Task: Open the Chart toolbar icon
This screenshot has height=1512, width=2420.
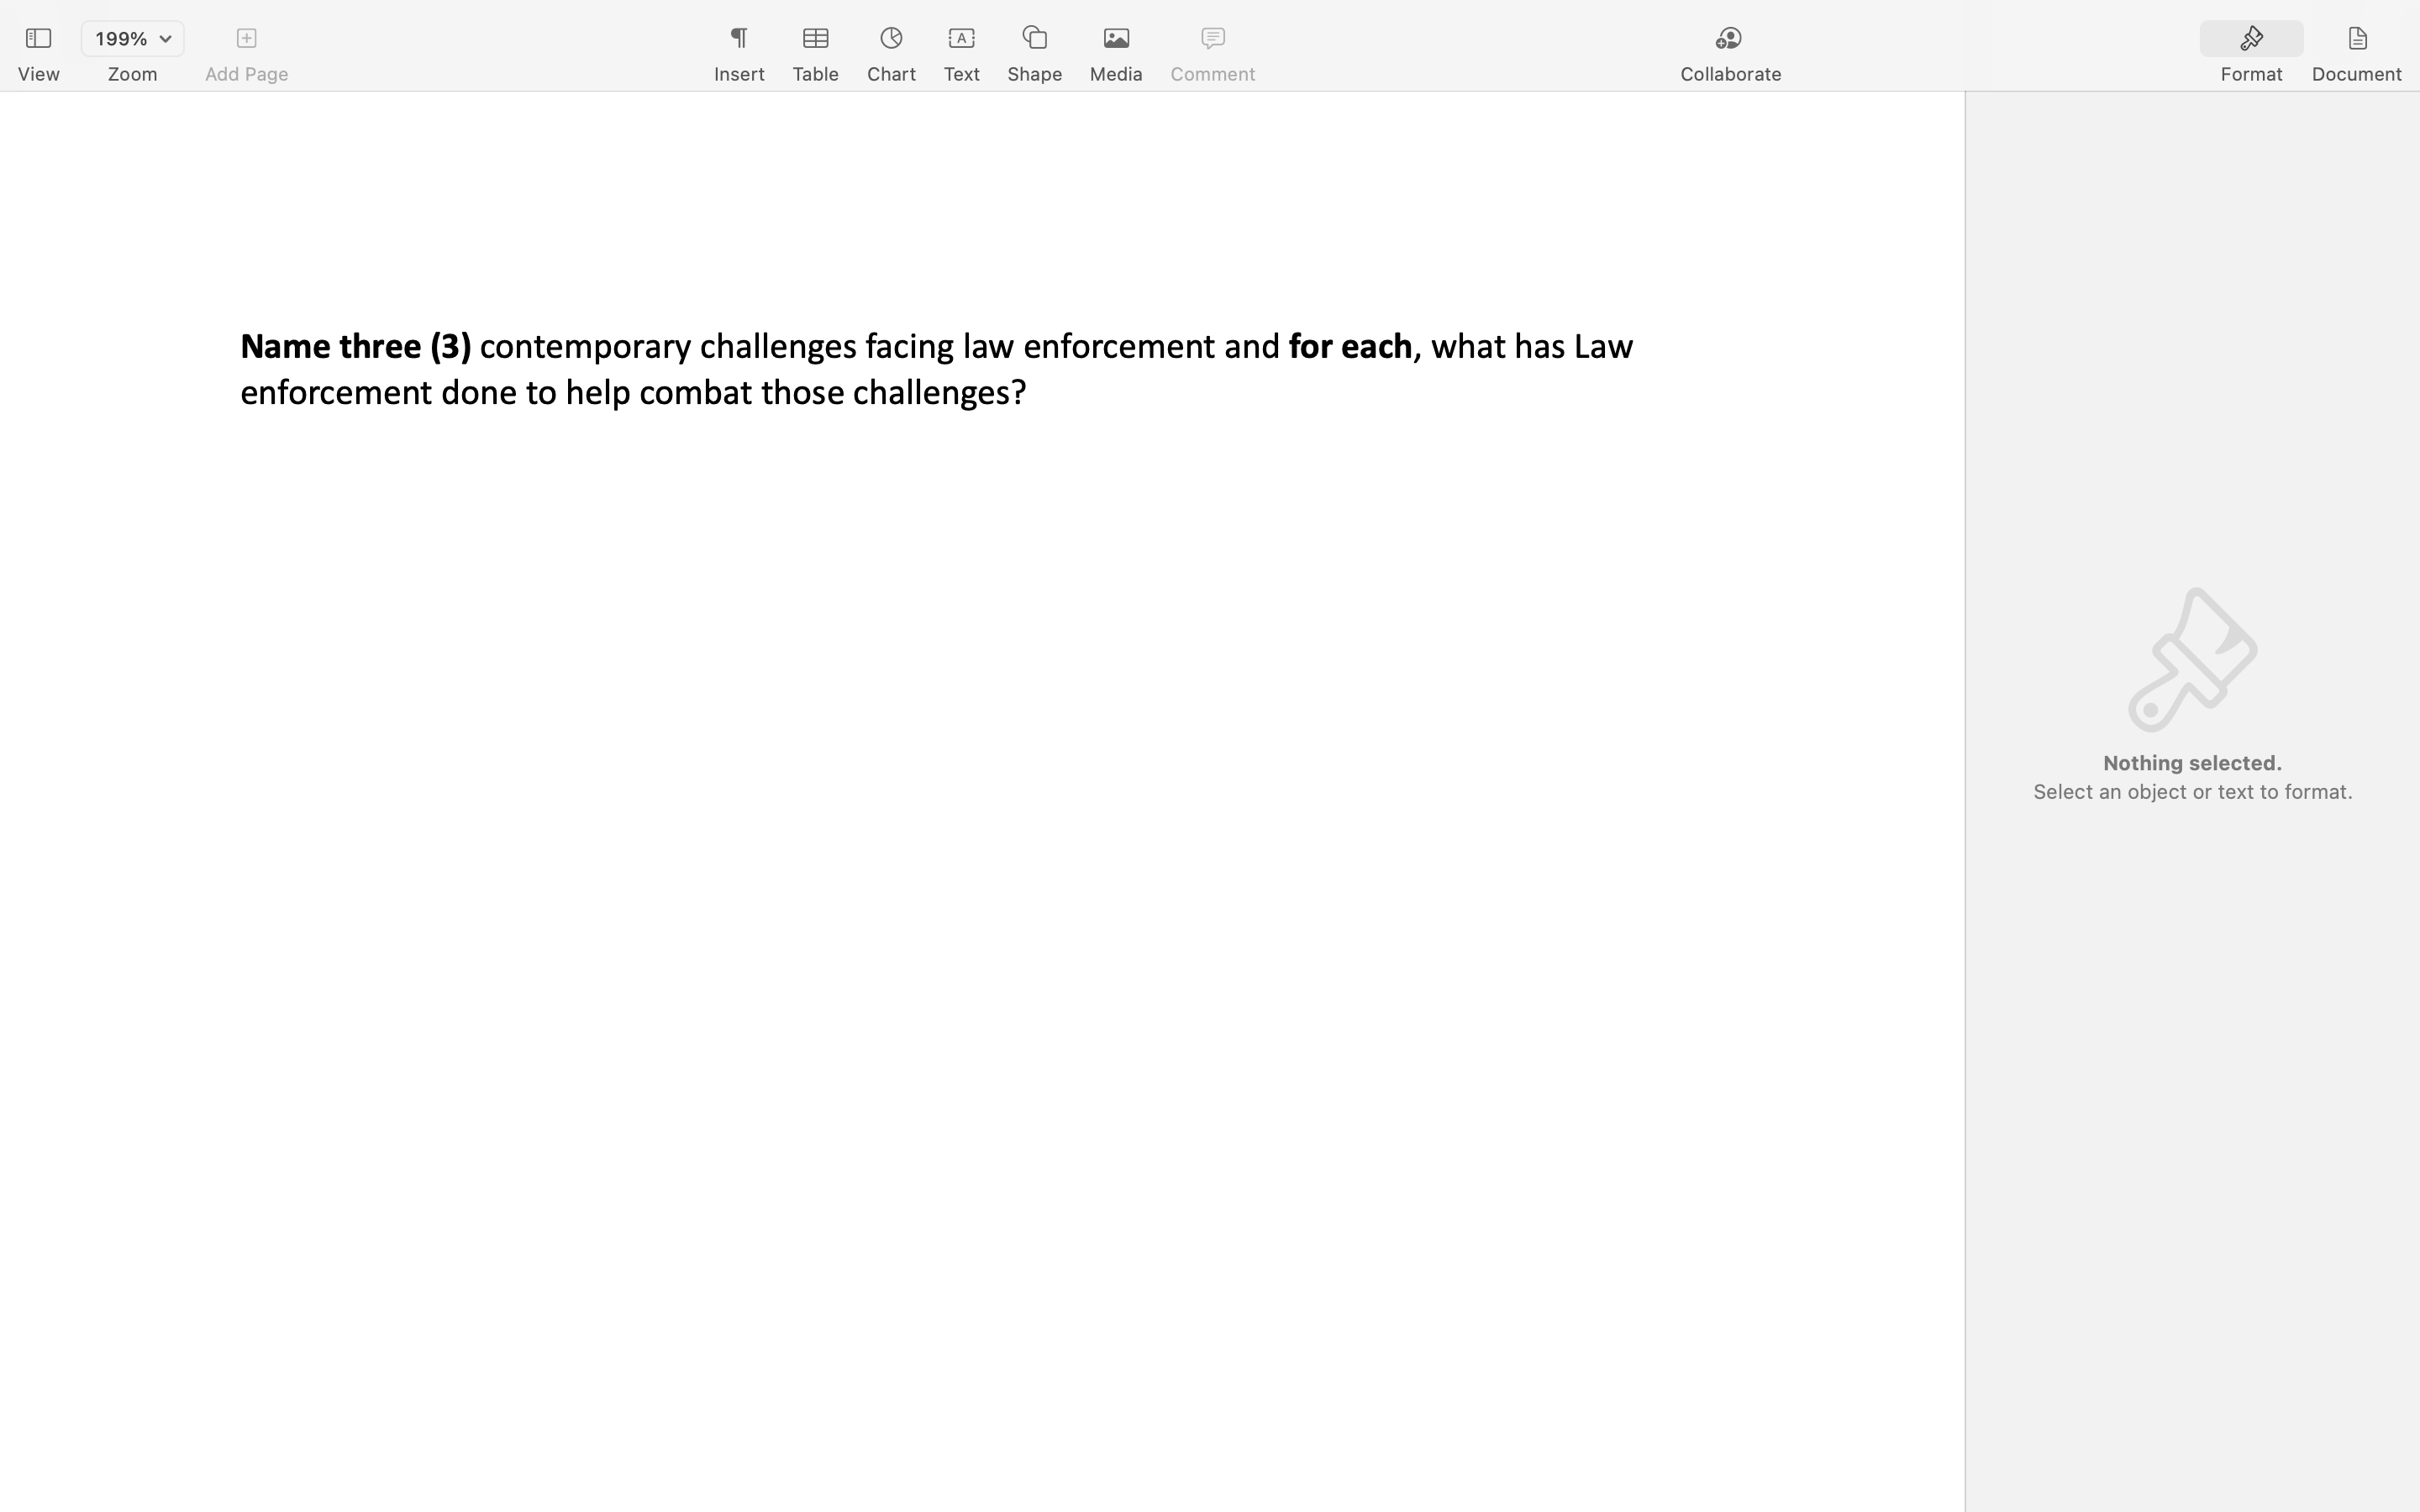Action: tap(890, 38)
